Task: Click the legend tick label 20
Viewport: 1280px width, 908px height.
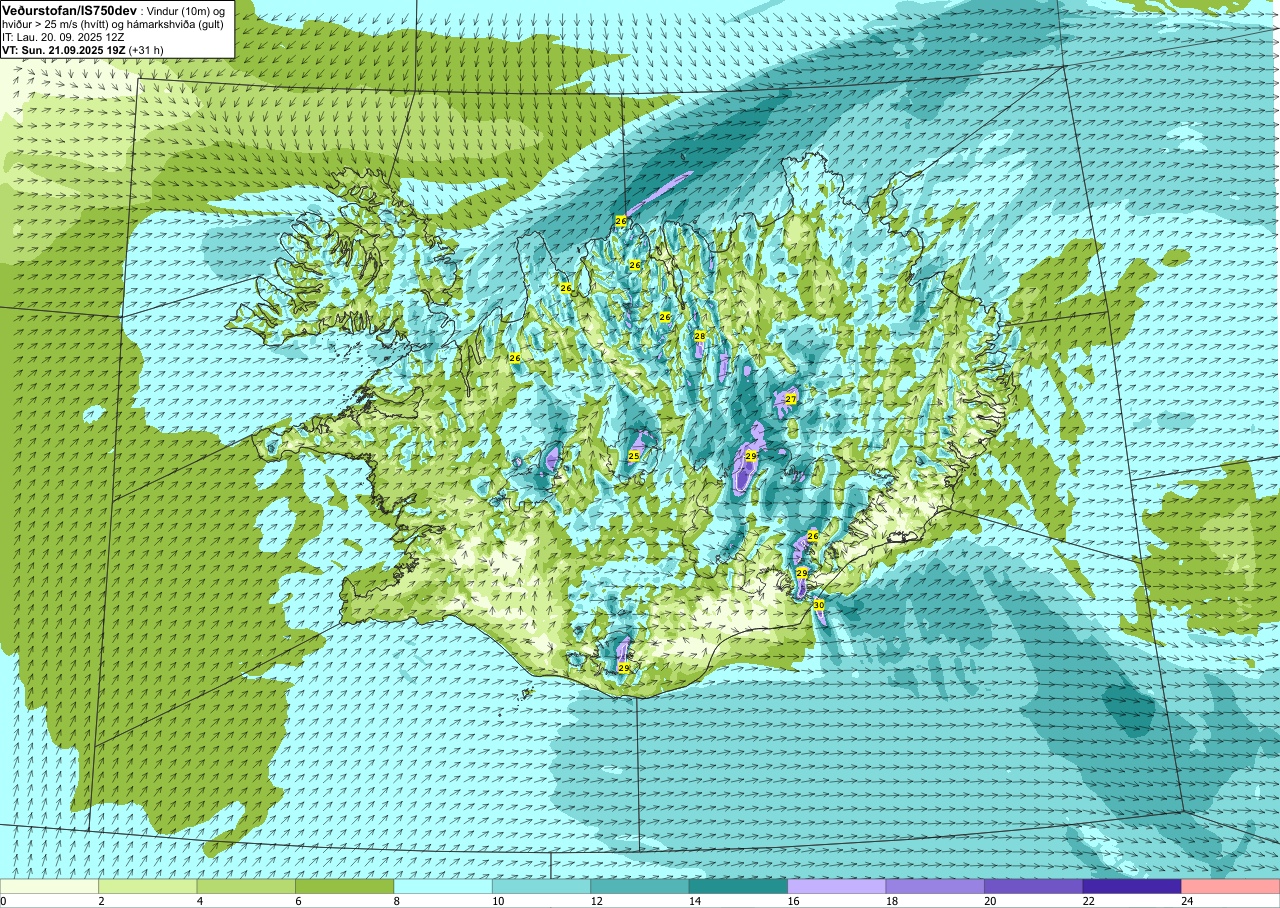Action: click(x=989, y=901)
